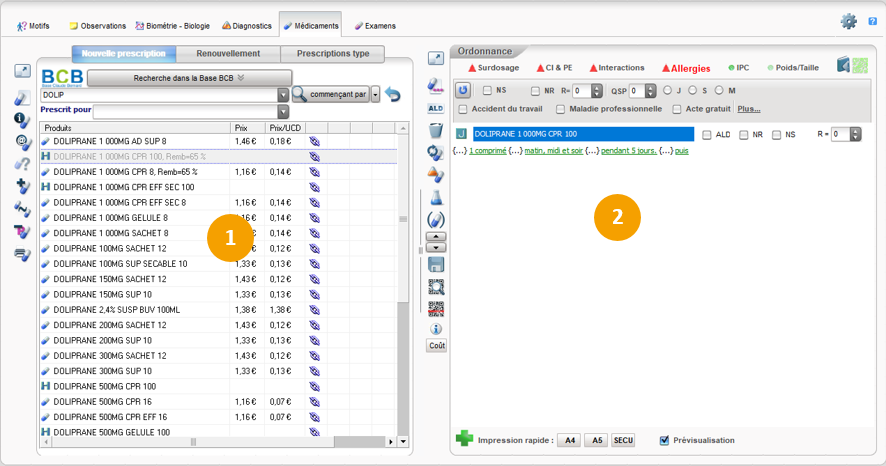Viewport: 886px width, 466px height.
Task: Tick the NR checkbox in the options bar
Action: [535, 91]
